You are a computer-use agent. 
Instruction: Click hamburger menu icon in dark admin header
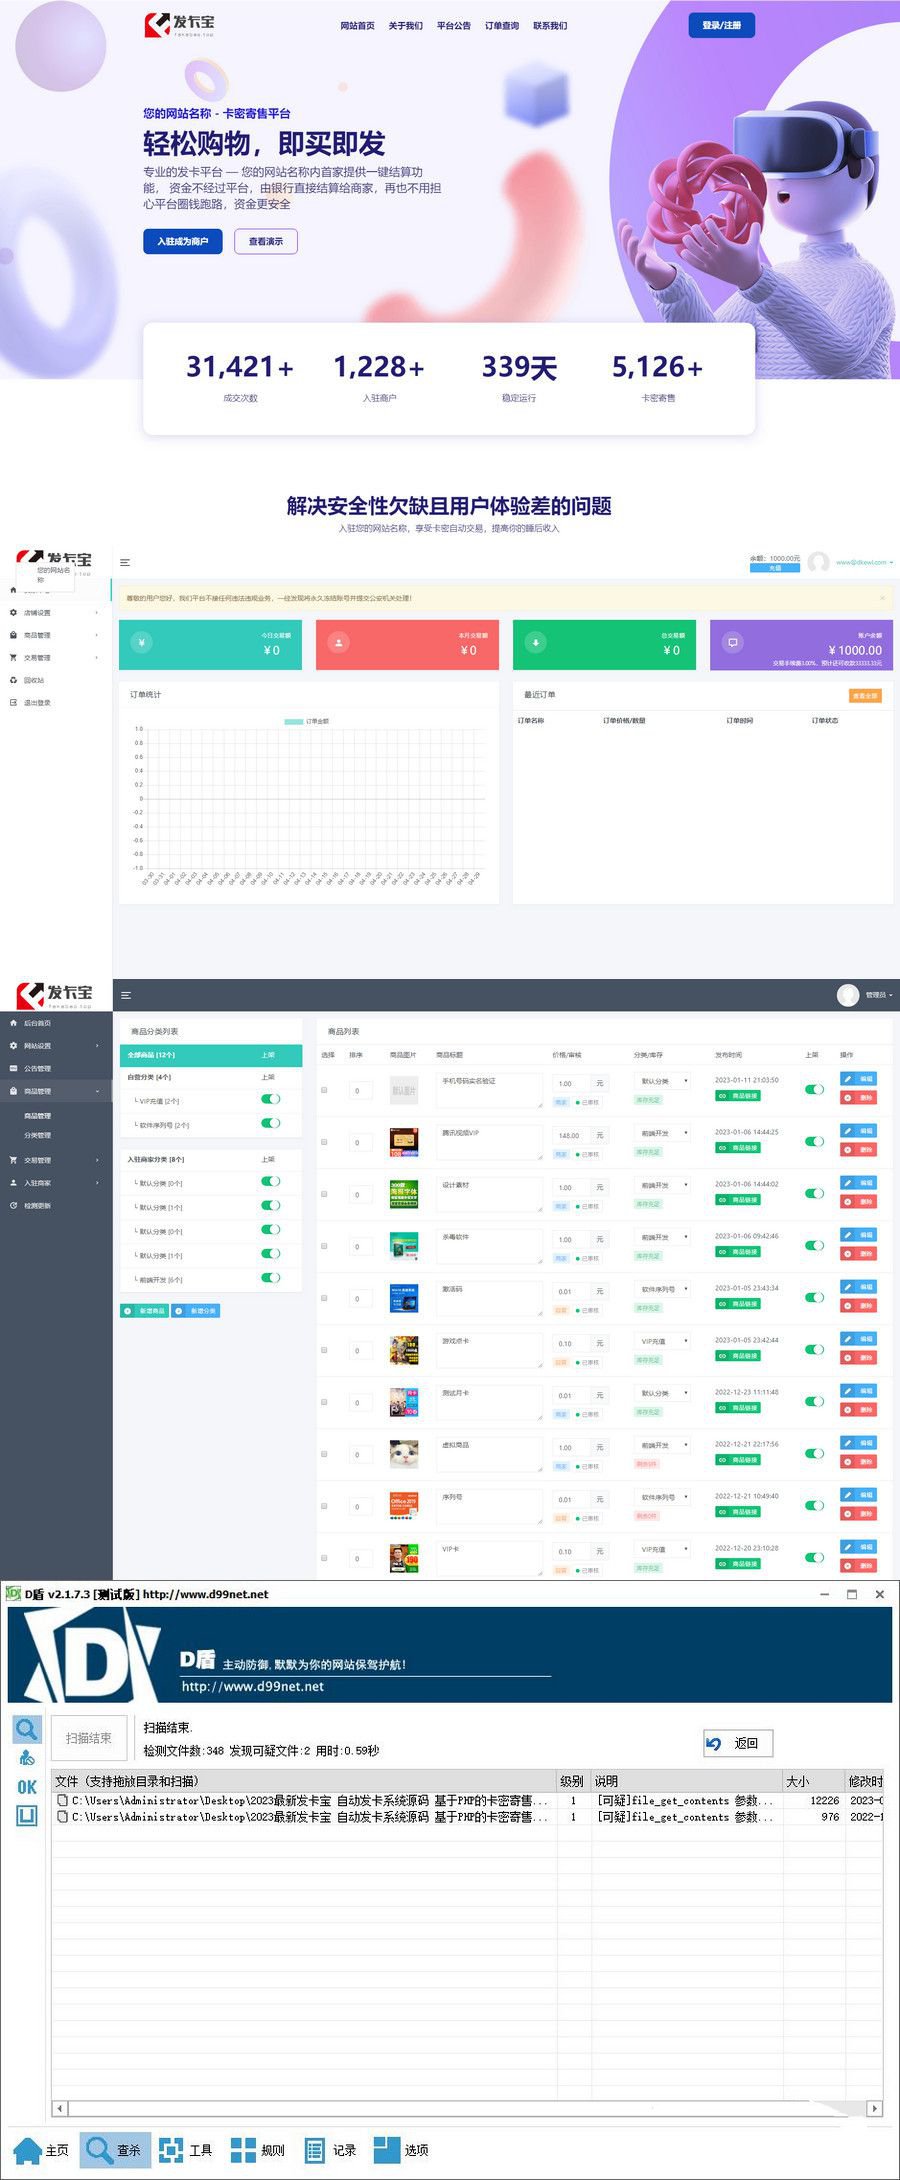pos(126,995)
